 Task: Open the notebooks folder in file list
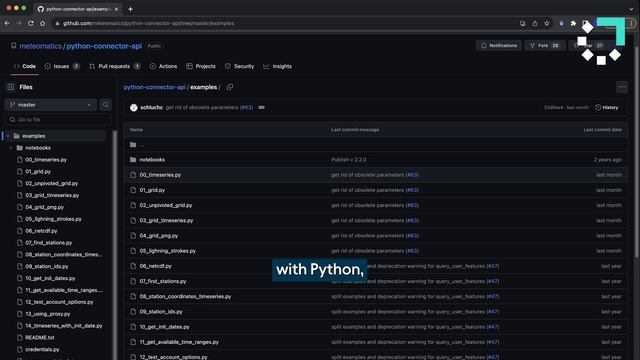click(x=152, y=160)
